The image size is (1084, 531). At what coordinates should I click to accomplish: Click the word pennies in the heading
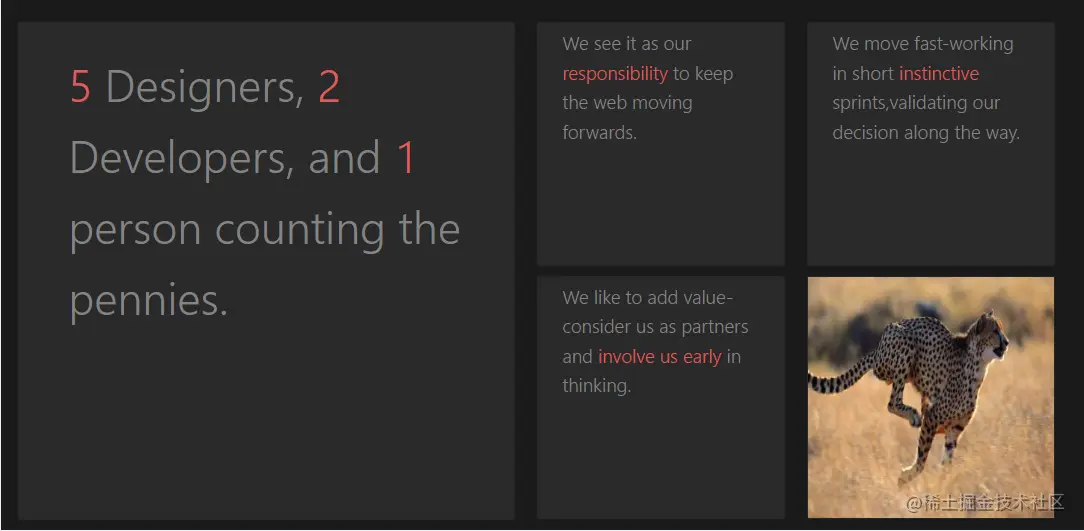(149, 301)
